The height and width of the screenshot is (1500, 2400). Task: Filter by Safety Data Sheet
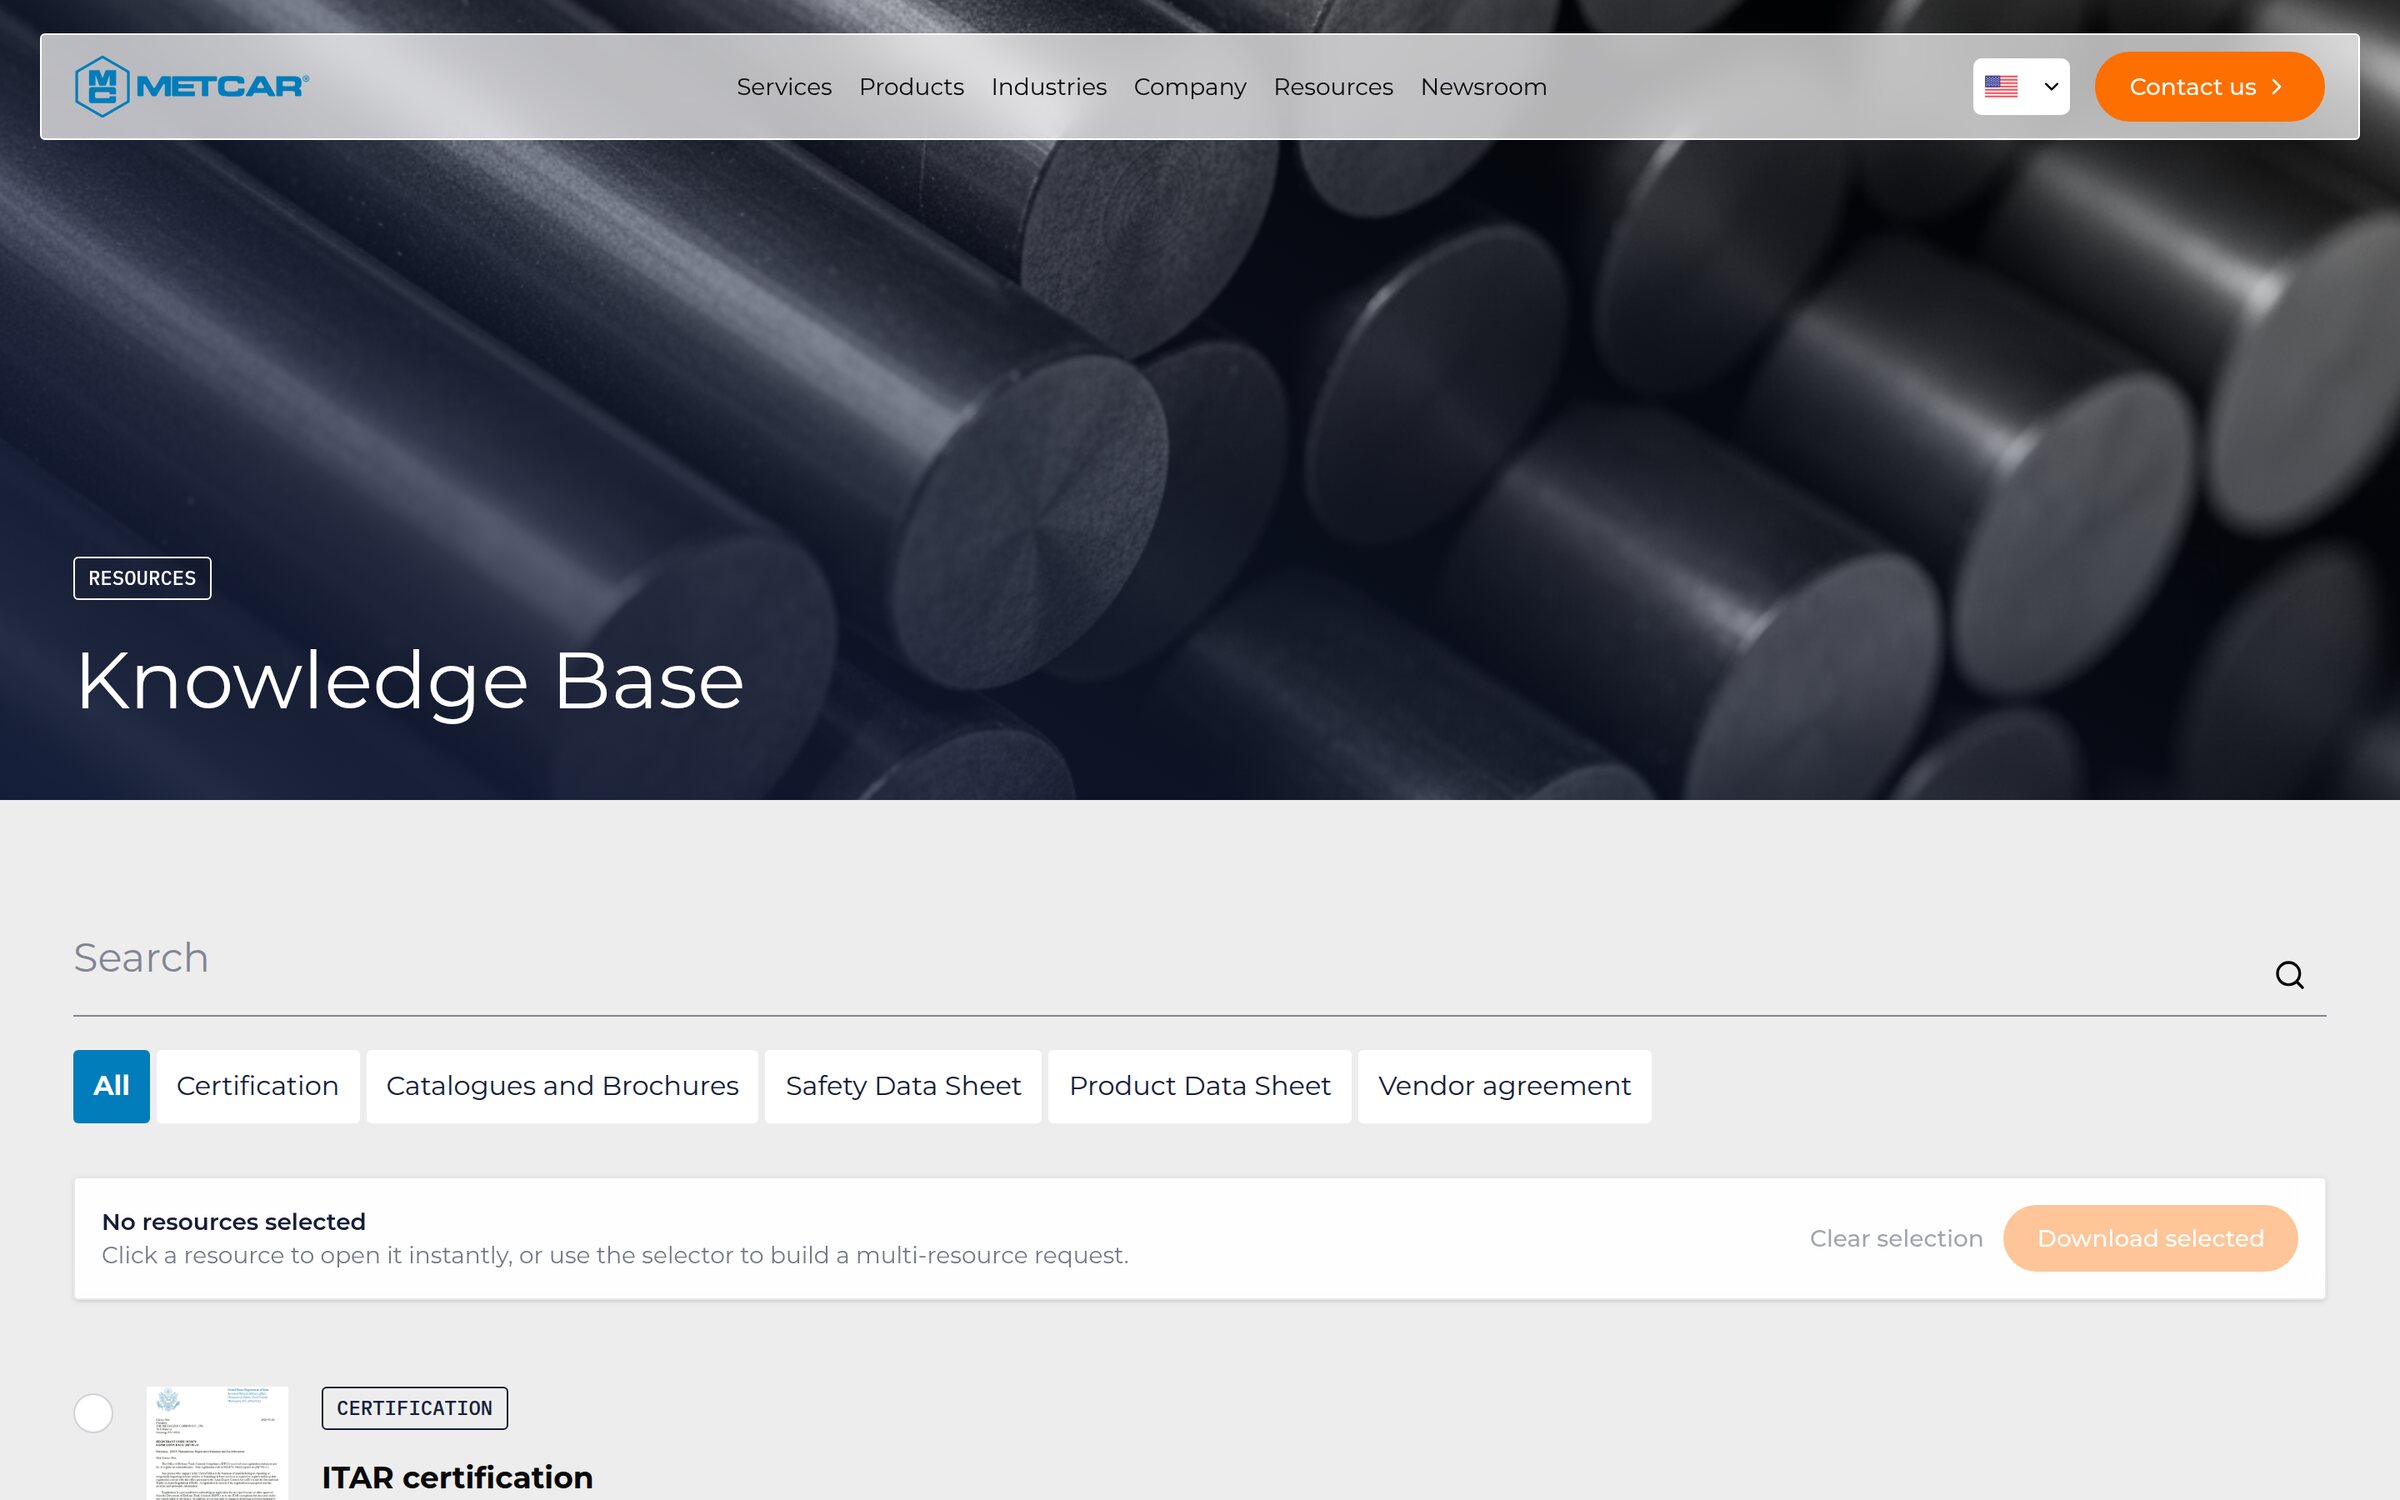(x=903, y=1086)
